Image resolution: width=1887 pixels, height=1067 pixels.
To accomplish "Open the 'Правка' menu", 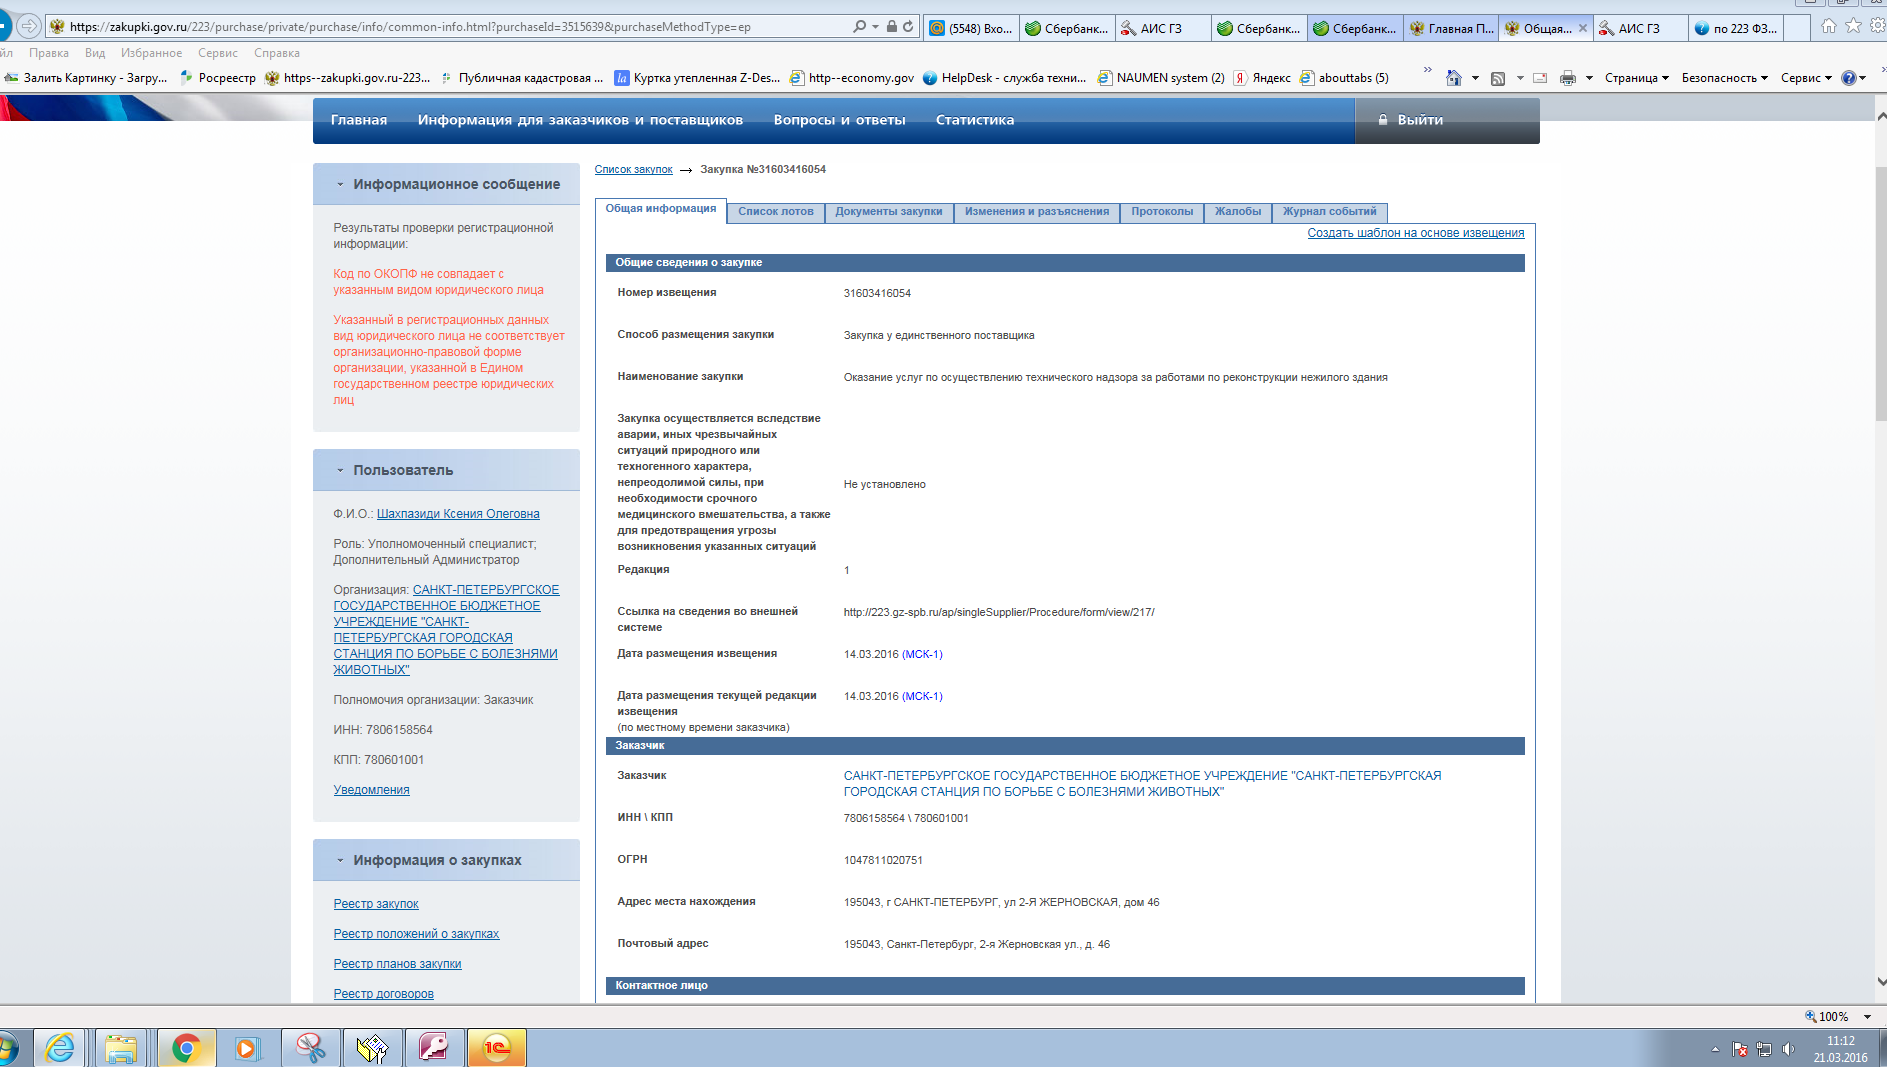I will (49, 53).
